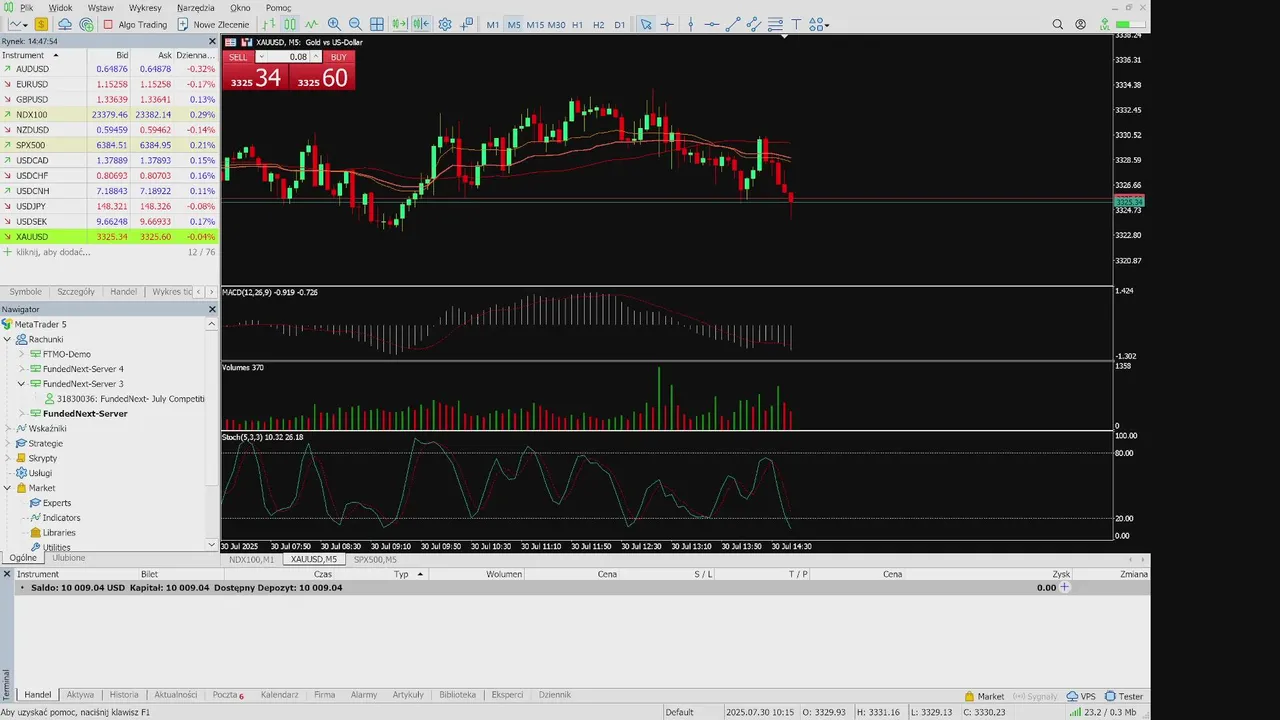Collapse the Rachunki tree node
This screenshot has height=720, width=1280.
click(8, 339)
